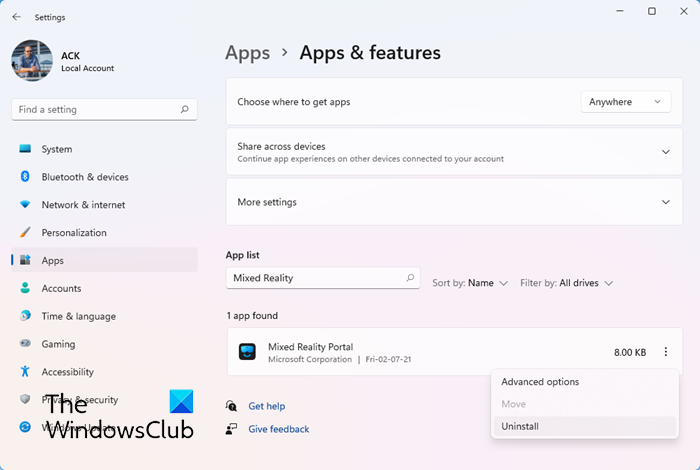
Task: Maximize the Settings window
Action: [x=652, y=11]
